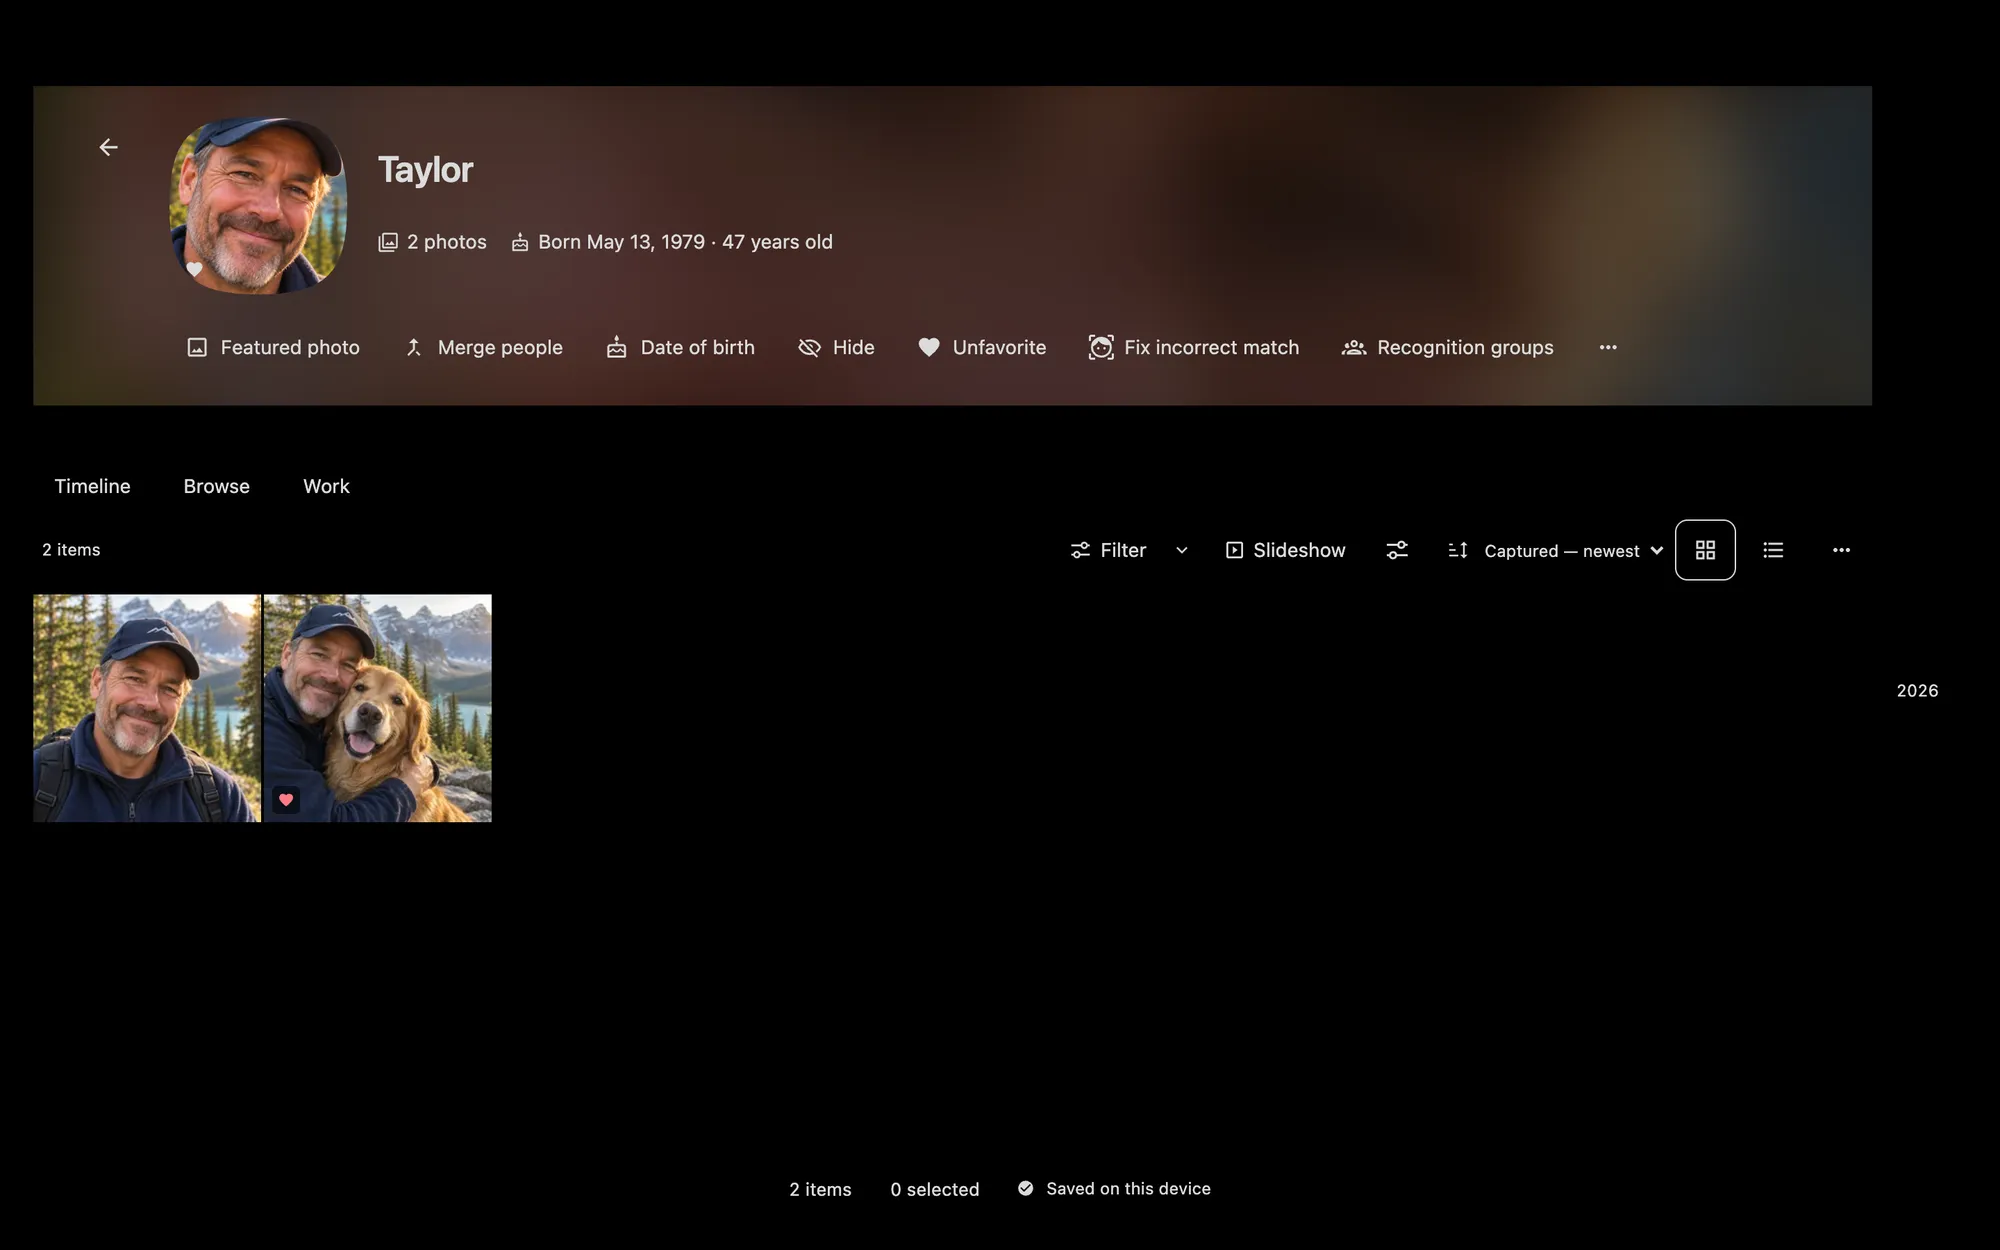Open the solo selfie photo thumbnail
Screen dimensions: 2000x1250
click(x=147, y=708)
